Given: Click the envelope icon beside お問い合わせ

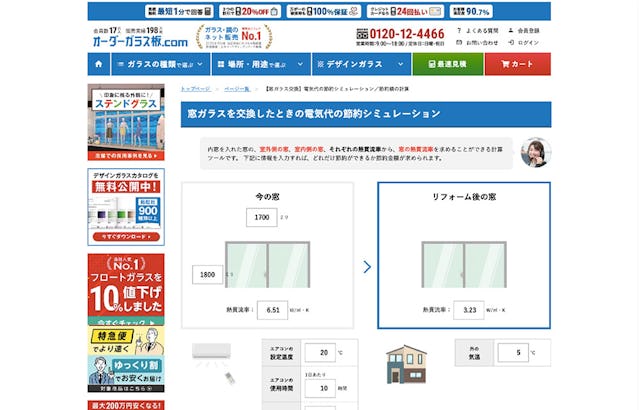Looking at the screenshot, I should [x=459, y=42].
